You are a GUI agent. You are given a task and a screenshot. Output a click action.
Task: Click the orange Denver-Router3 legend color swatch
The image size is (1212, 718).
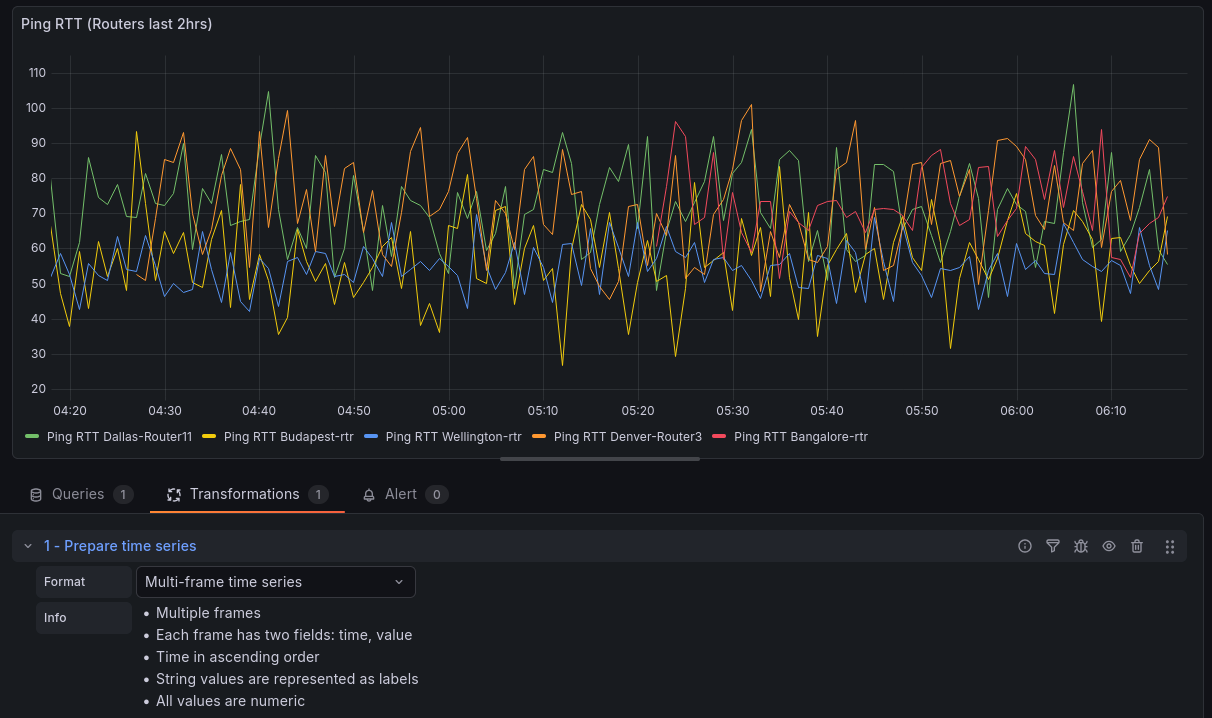tap(541, 437)
